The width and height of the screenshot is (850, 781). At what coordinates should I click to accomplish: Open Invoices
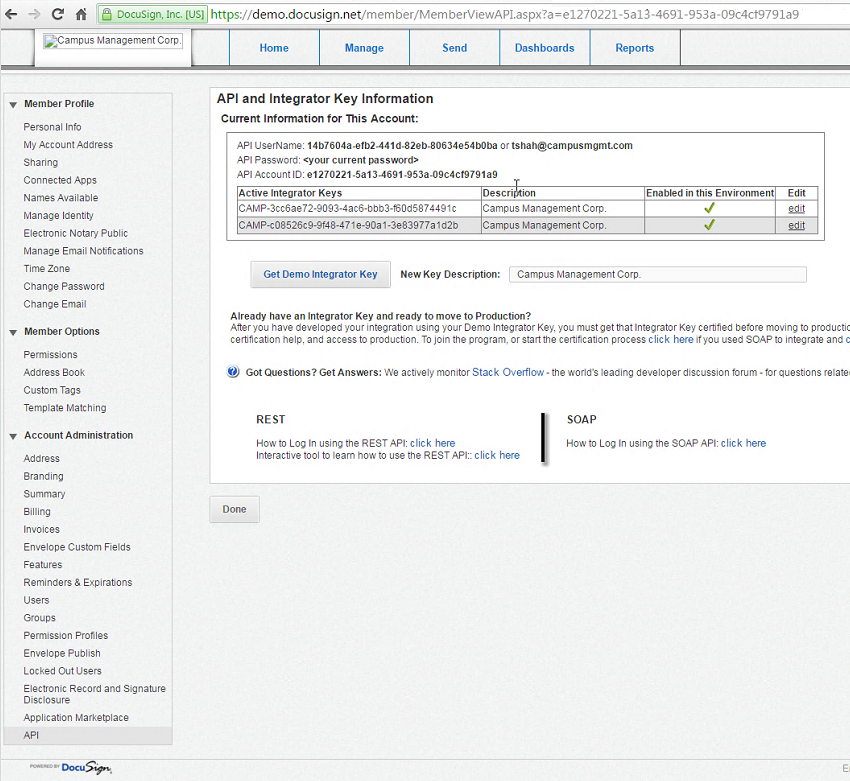(42, 530)
